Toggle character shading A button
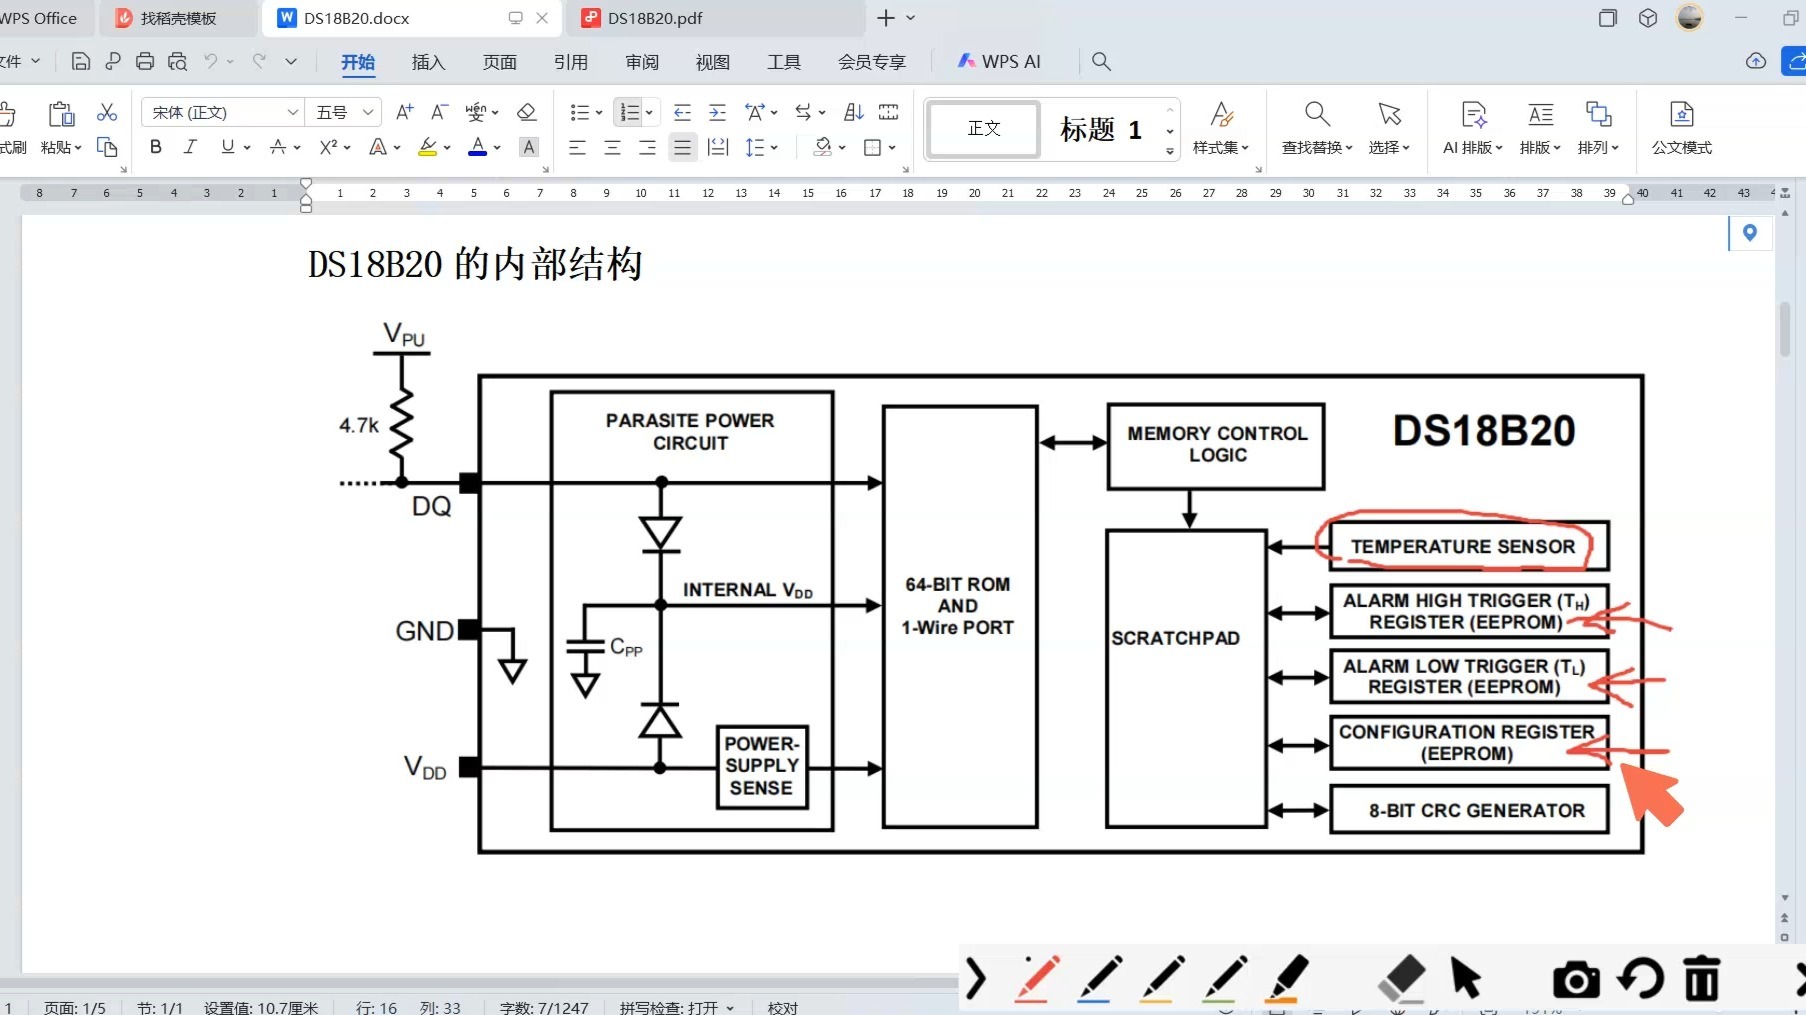1806x1015 pixels. coord(529,147)
